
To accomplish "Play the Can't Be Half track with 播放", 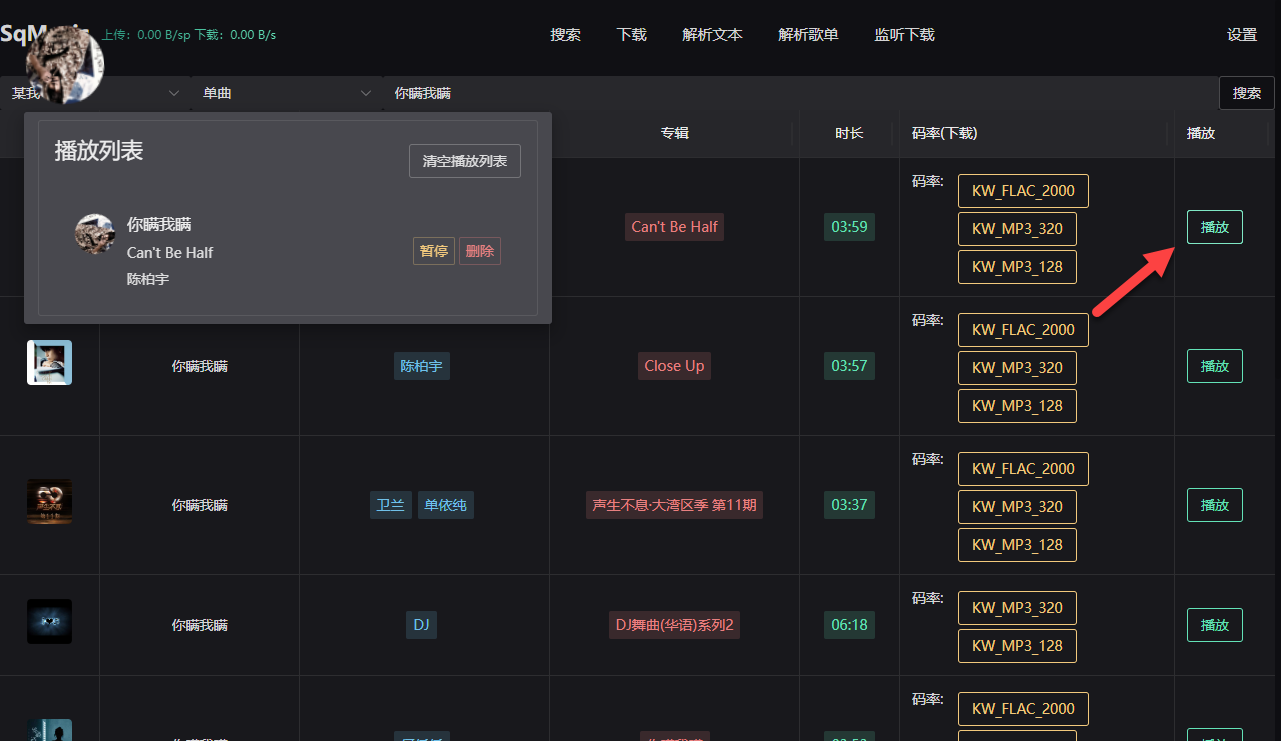I will (1215, 227).
